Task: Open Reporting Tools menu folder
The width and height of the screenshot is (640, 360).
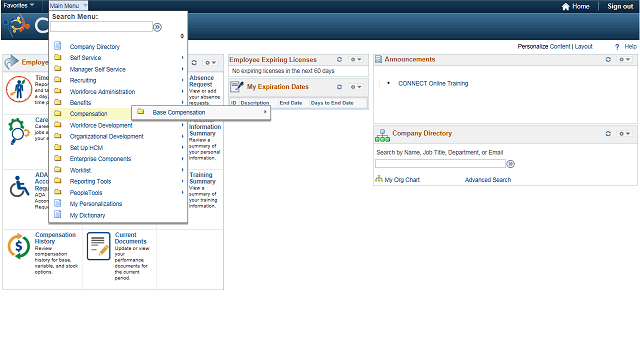Action: point(90,181)
